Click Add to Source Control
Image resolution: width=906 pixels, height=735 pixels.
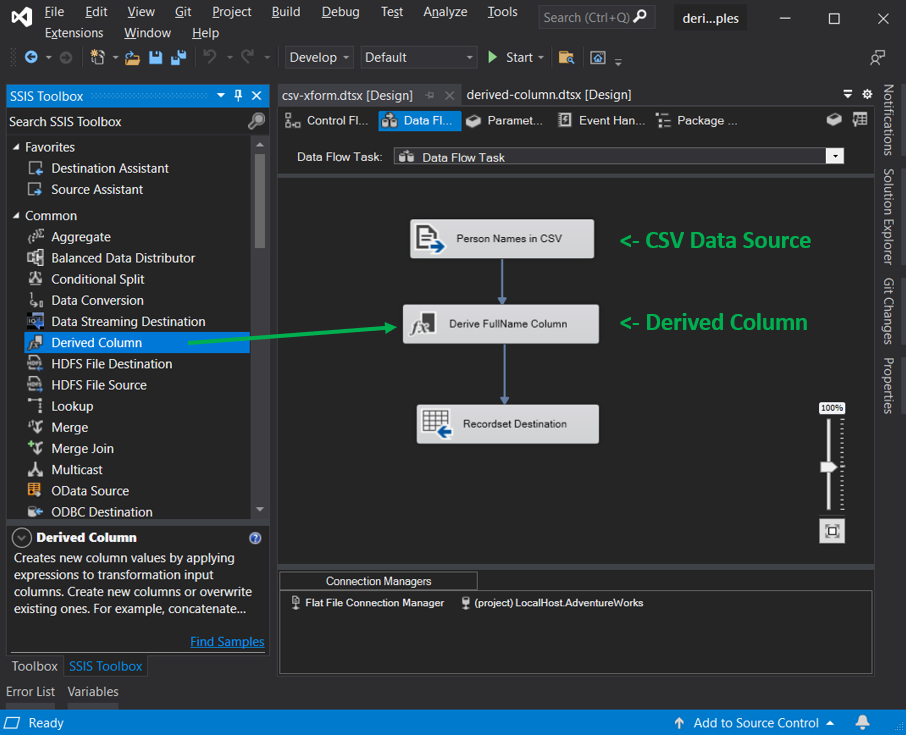756,723
